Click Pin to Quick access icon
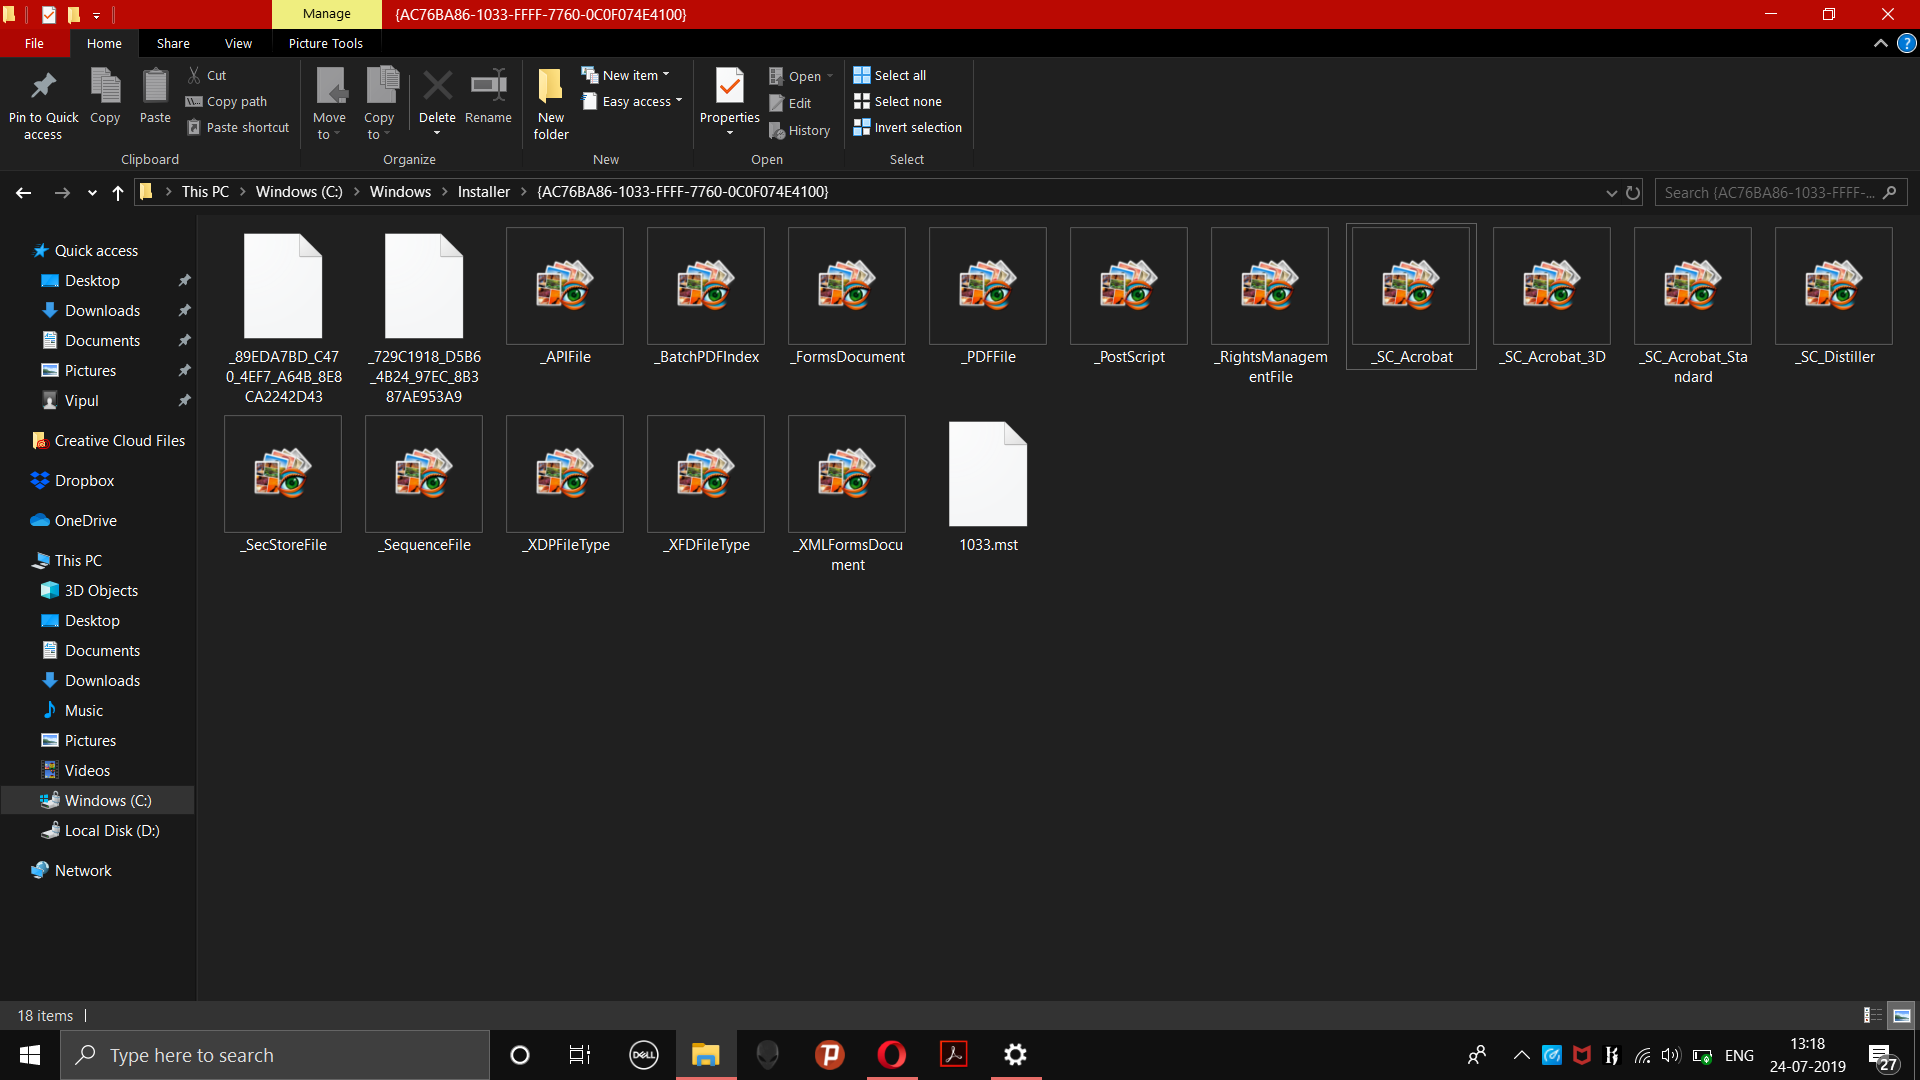Screen dimensions: 1920x1080 (x=43, y=87)
